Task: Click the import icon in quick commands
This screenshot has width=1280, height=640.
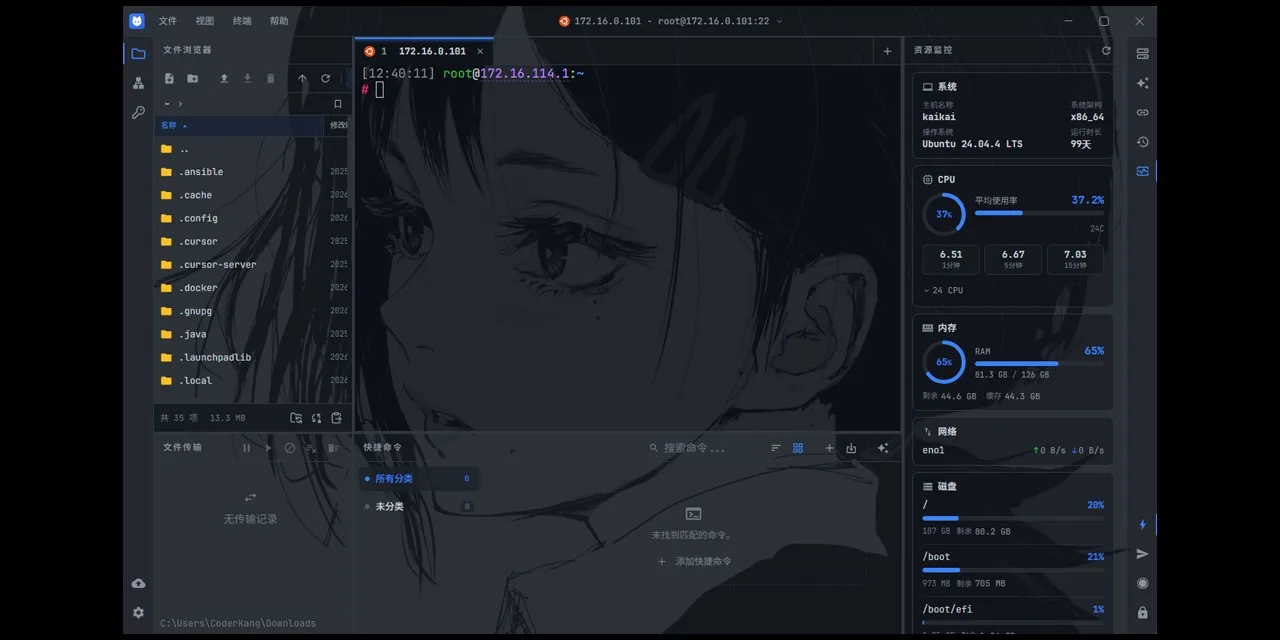Action: pyautogui.click(x=851, y=448)
